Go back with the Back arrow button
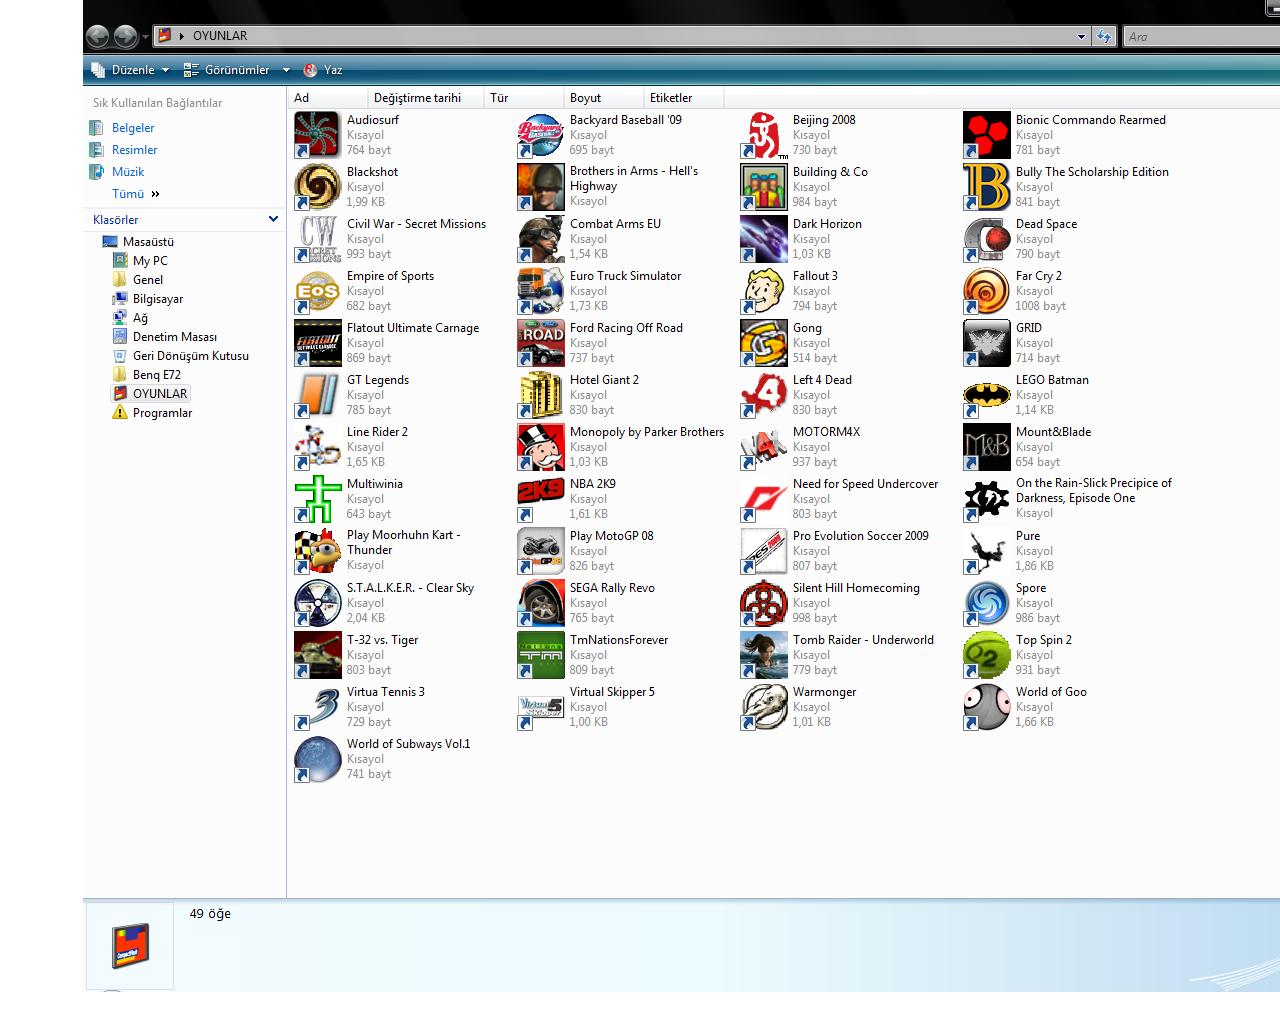This screenshot has height=1024, width=1280. pos(98,36)
